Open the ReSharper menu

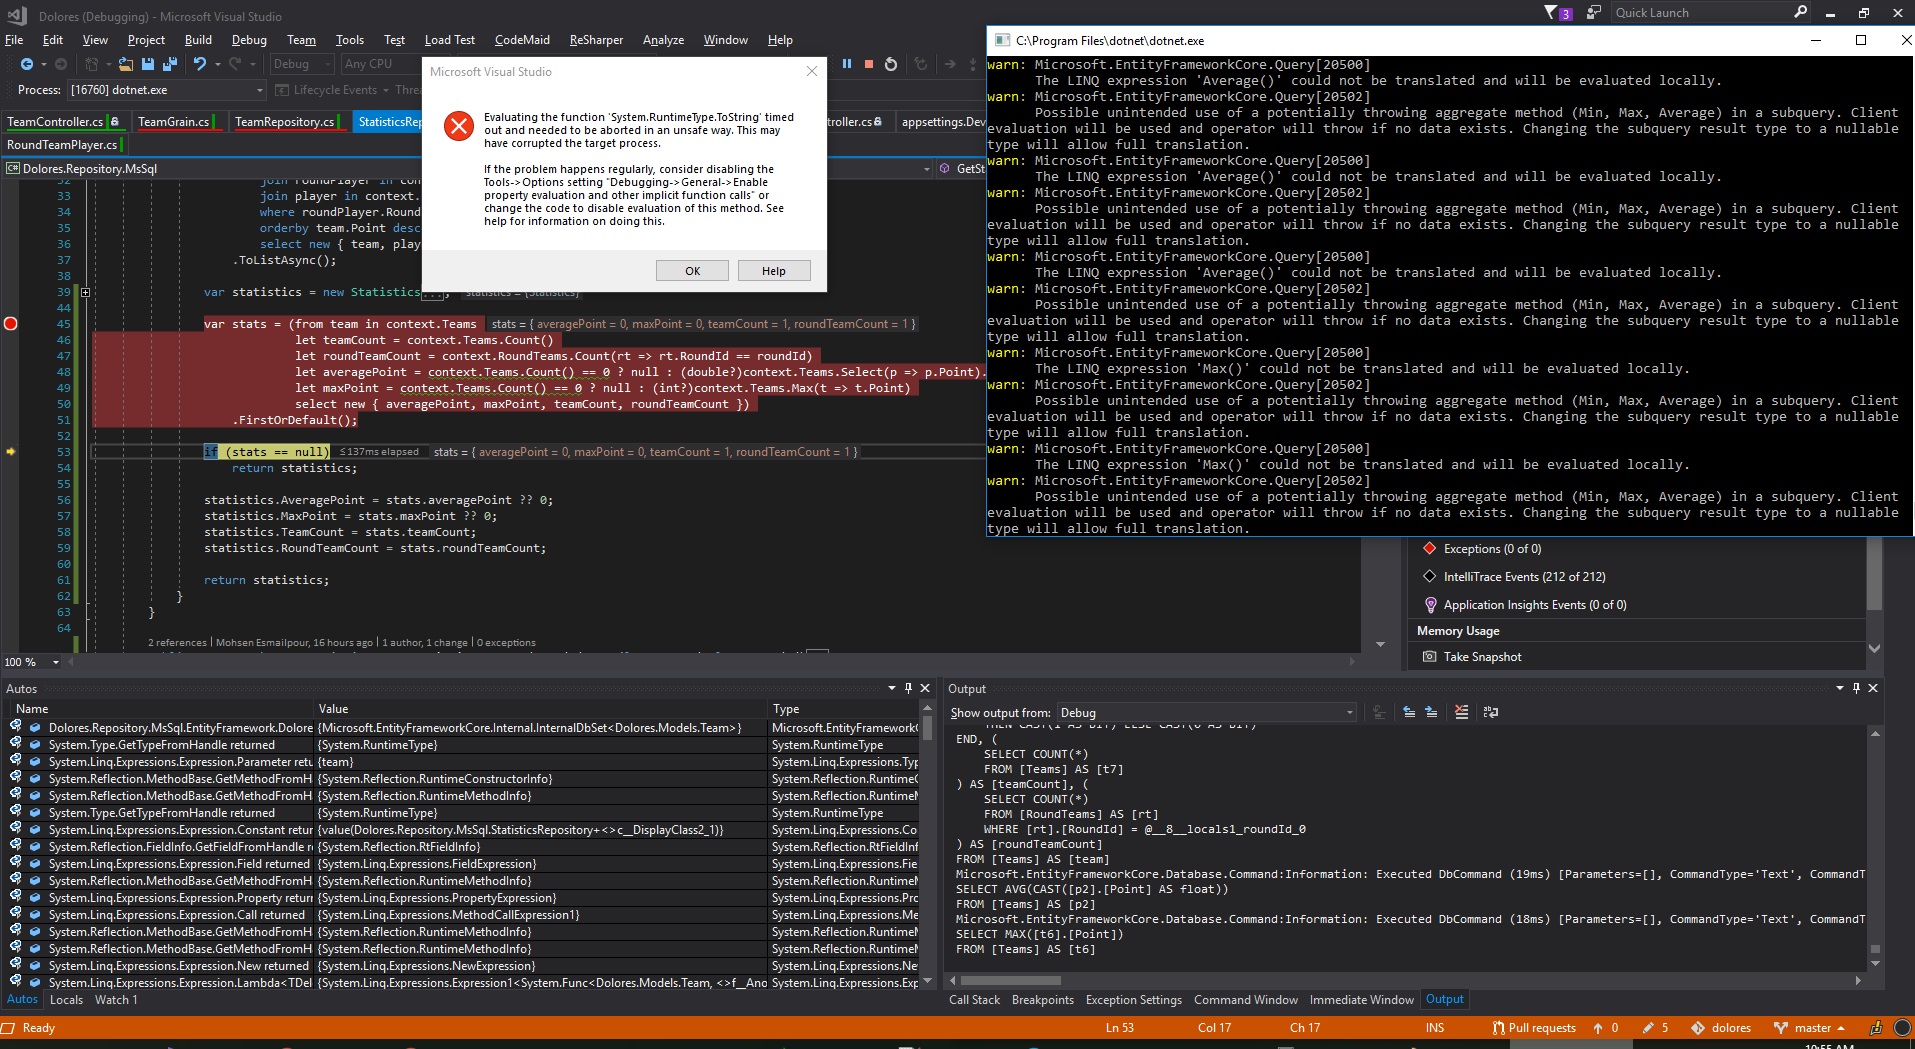(x=596, y=40)
